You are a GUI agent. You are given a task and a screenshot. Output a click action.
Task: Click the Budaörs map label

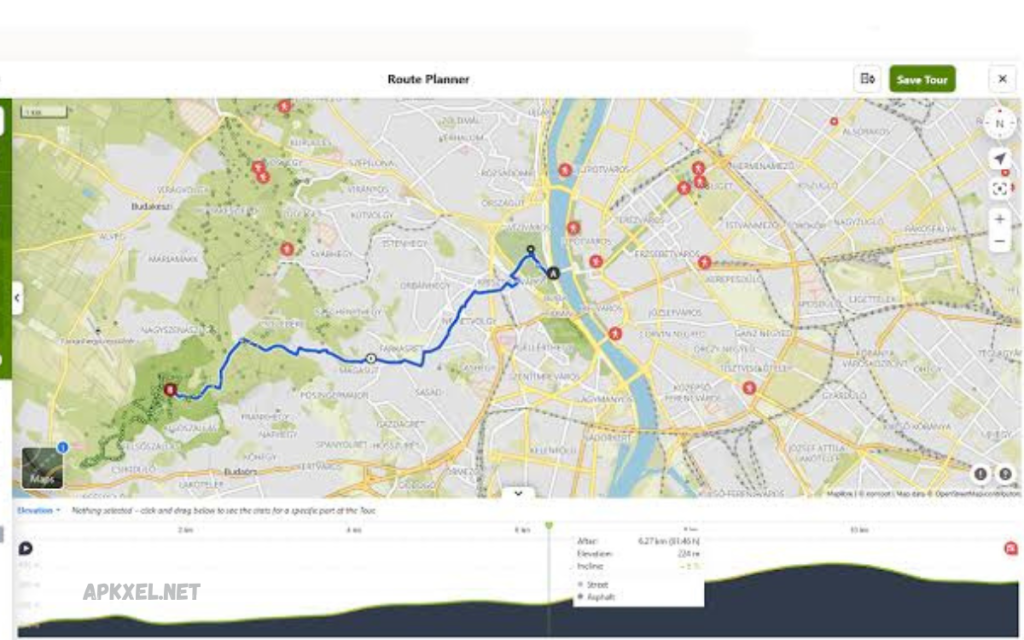240,472
